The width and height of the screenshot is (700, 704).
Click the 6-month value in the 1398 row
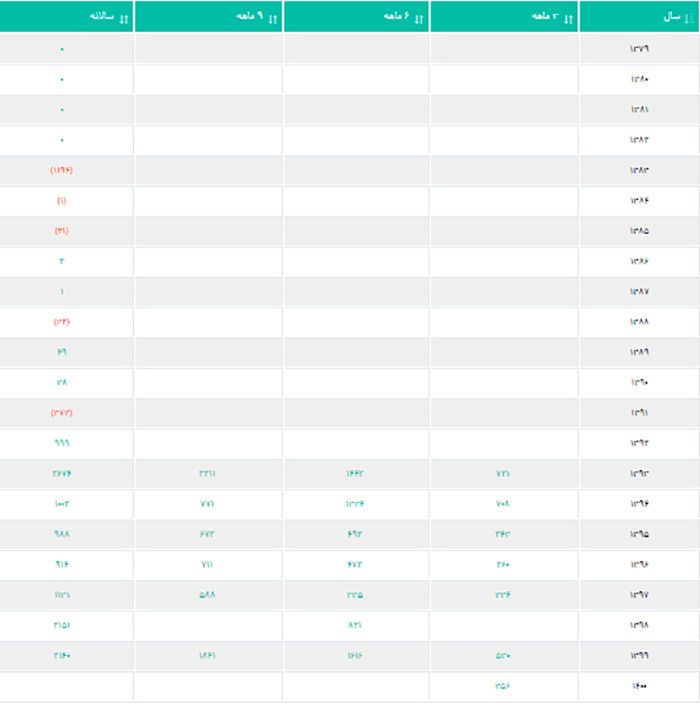click(354, 625)
